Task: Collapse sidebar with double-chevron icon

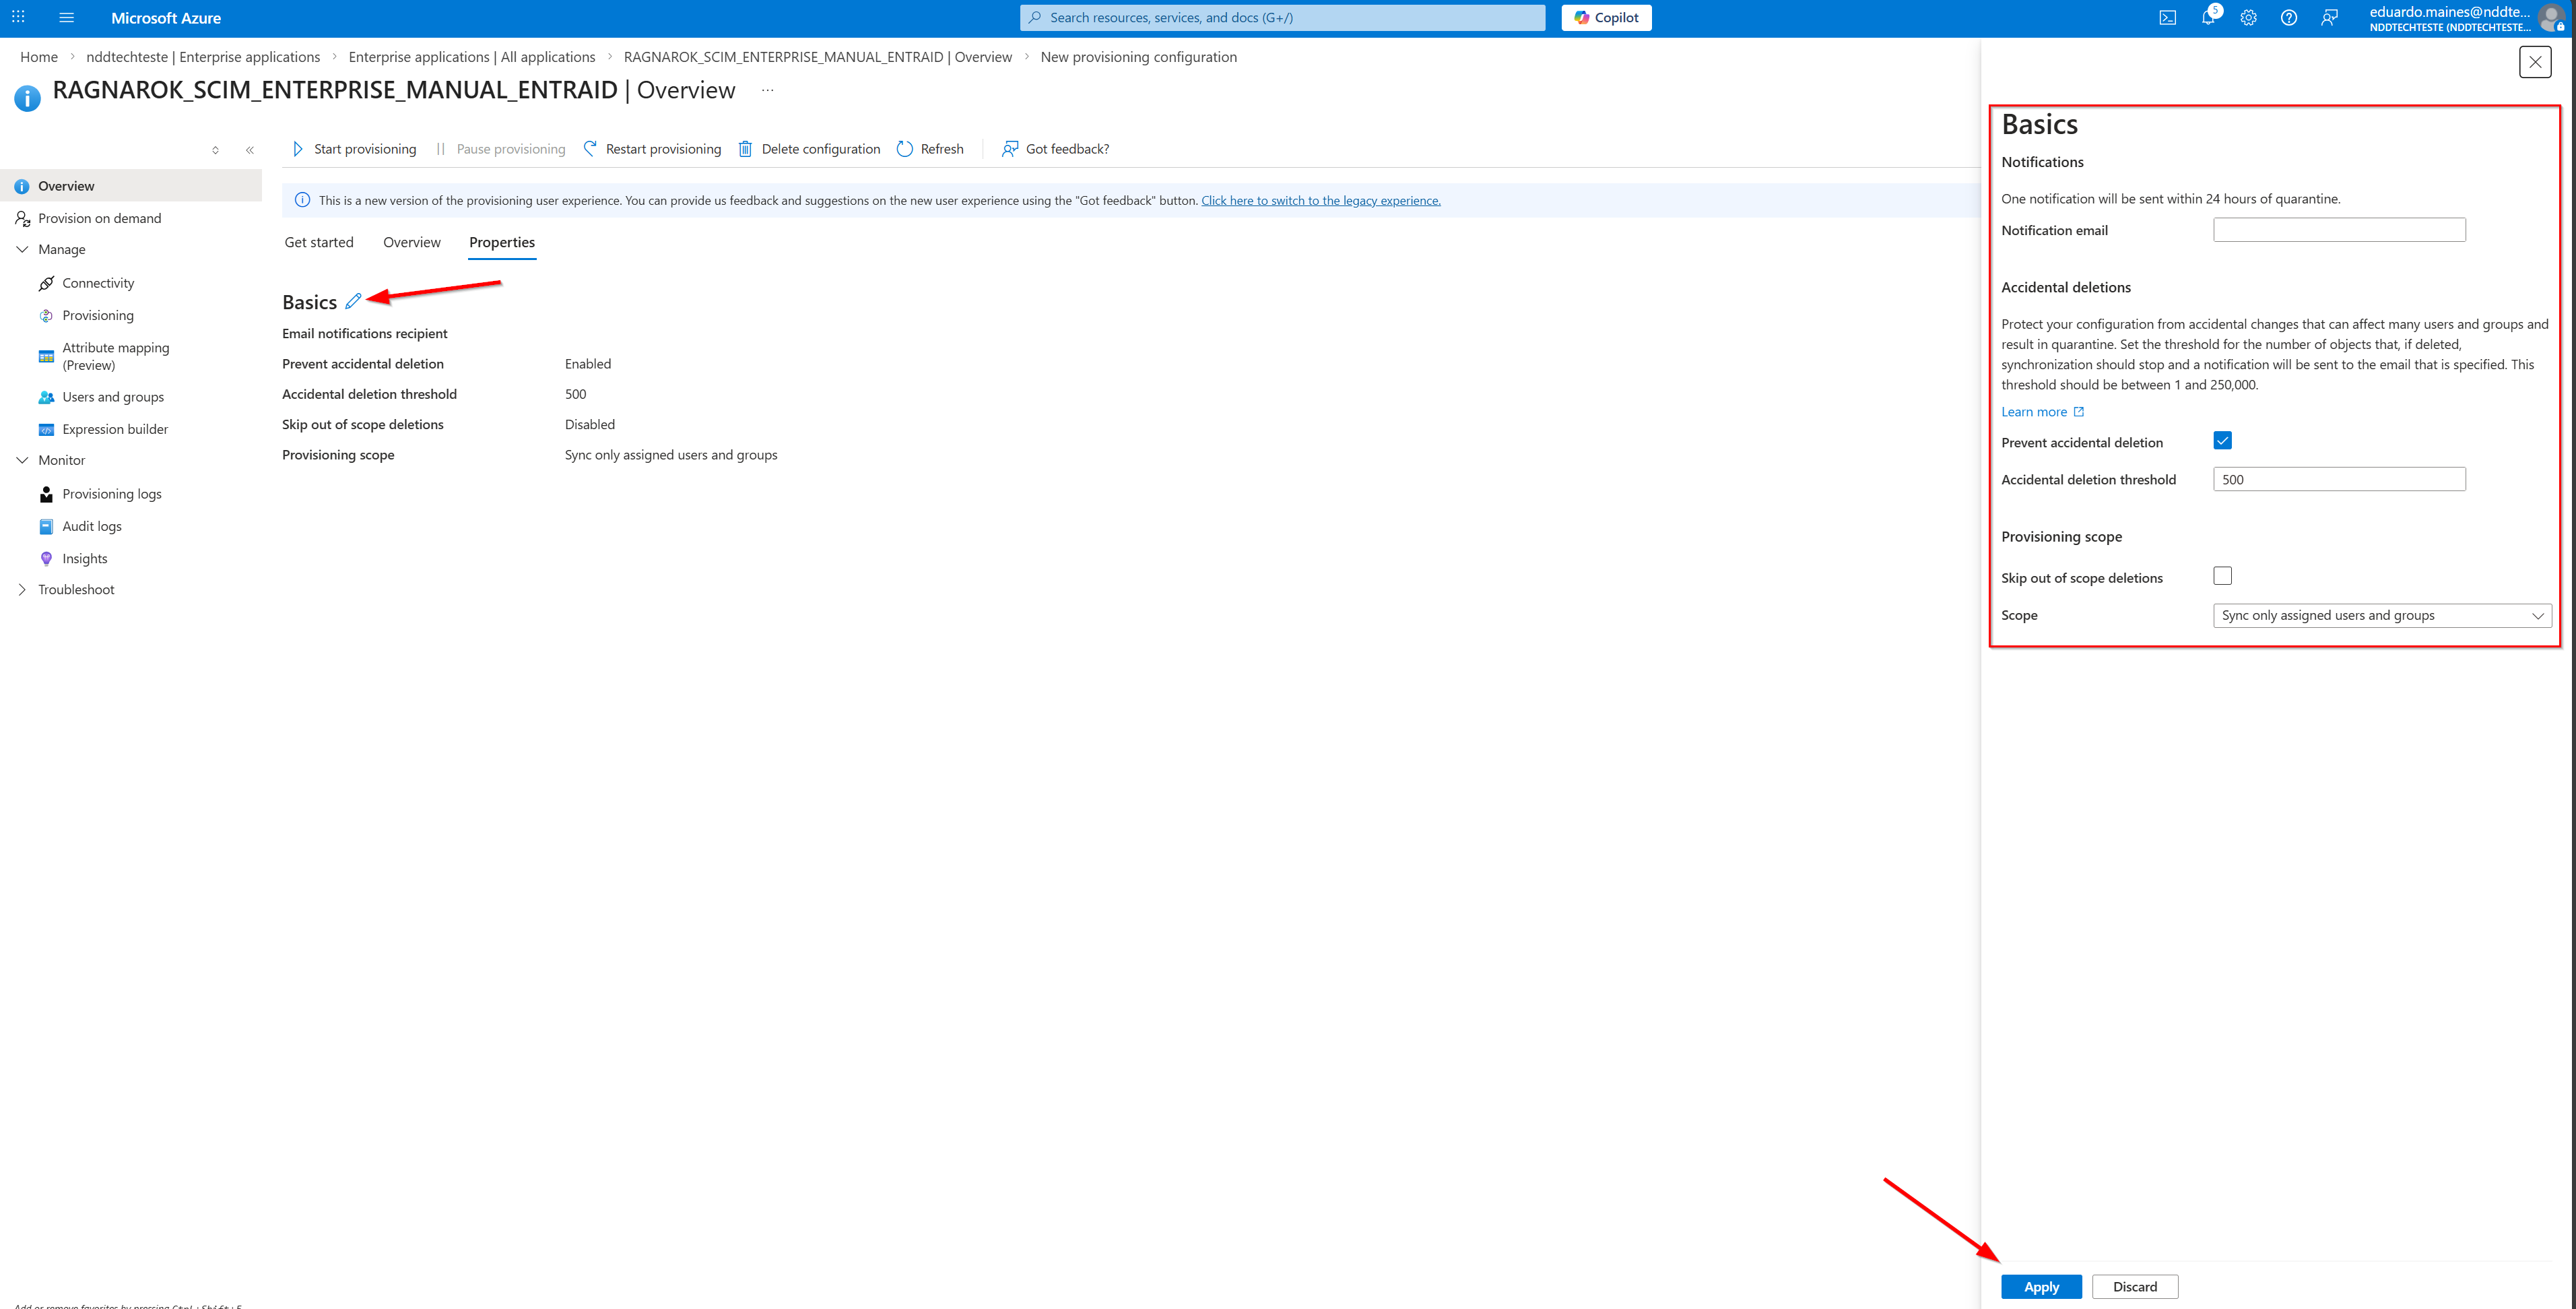Action: [x=250, y=150]
